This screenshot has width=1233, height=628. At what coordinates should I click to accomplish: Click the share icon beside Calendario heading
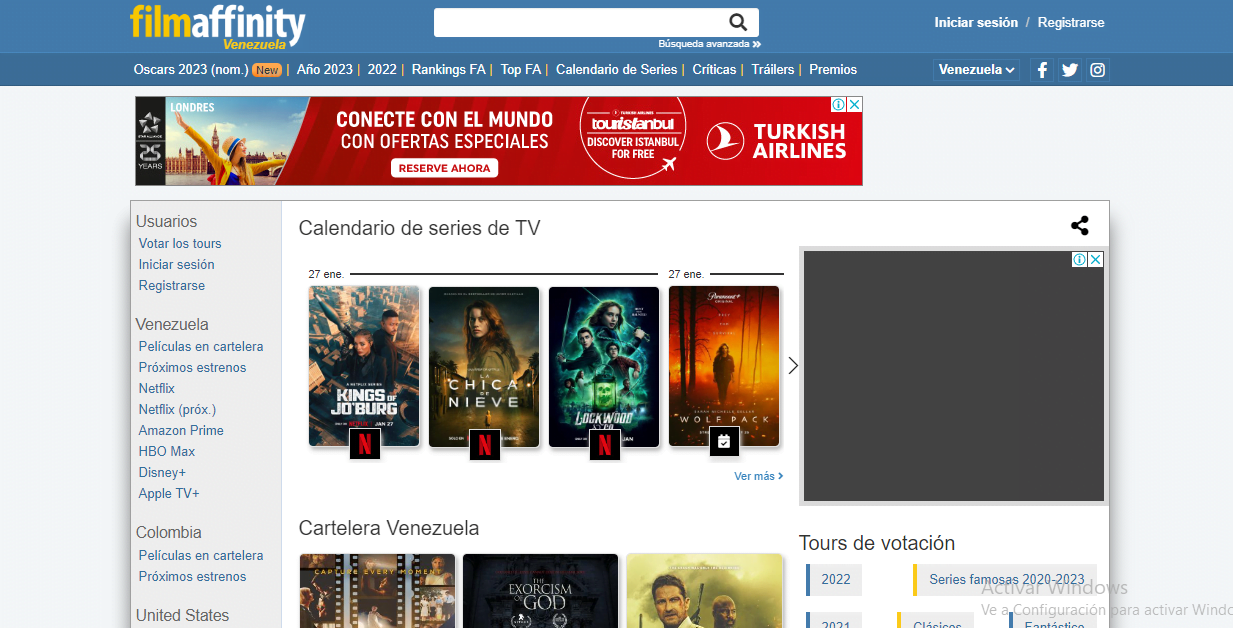(x=1079, y=226)
